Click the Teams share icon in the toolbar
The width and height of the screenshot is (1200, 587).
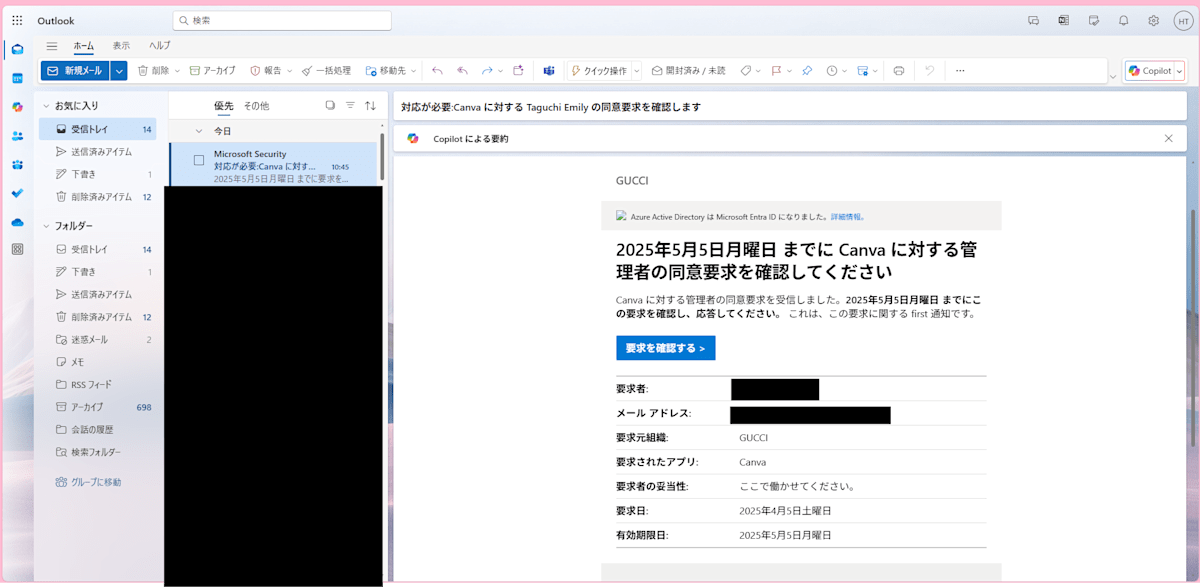(549, 71)
